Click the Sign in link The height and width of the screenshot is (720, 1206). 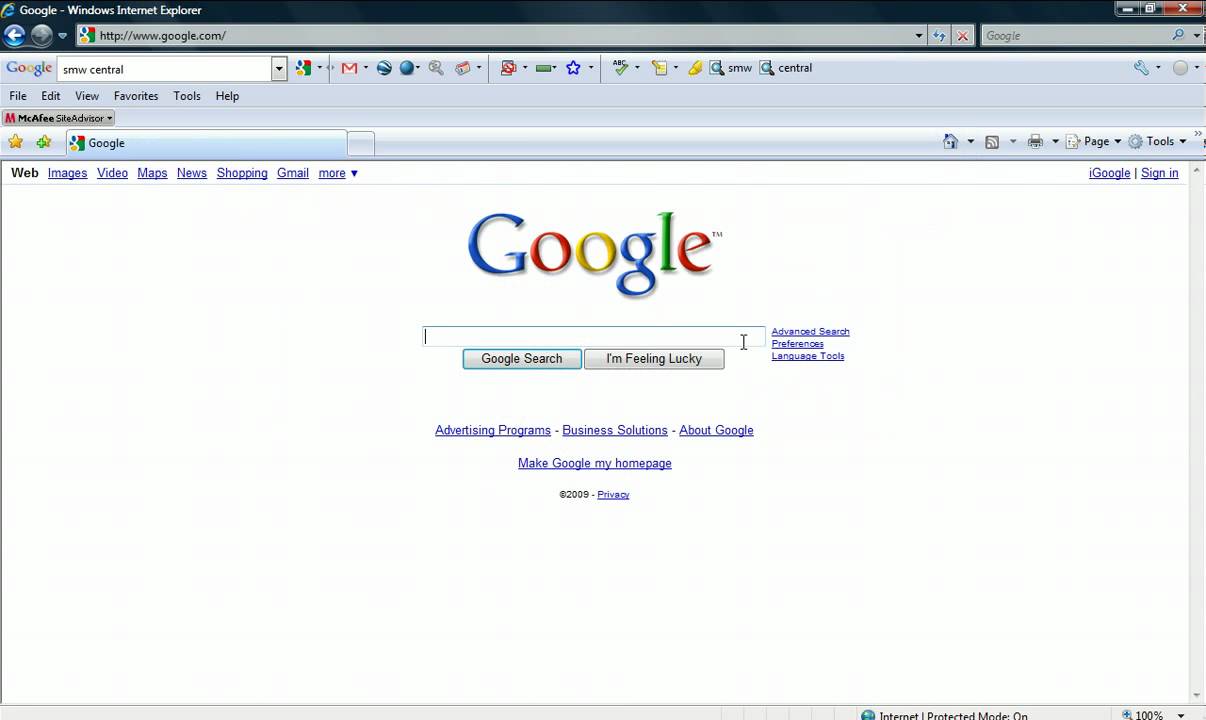tap(1160, 173)
